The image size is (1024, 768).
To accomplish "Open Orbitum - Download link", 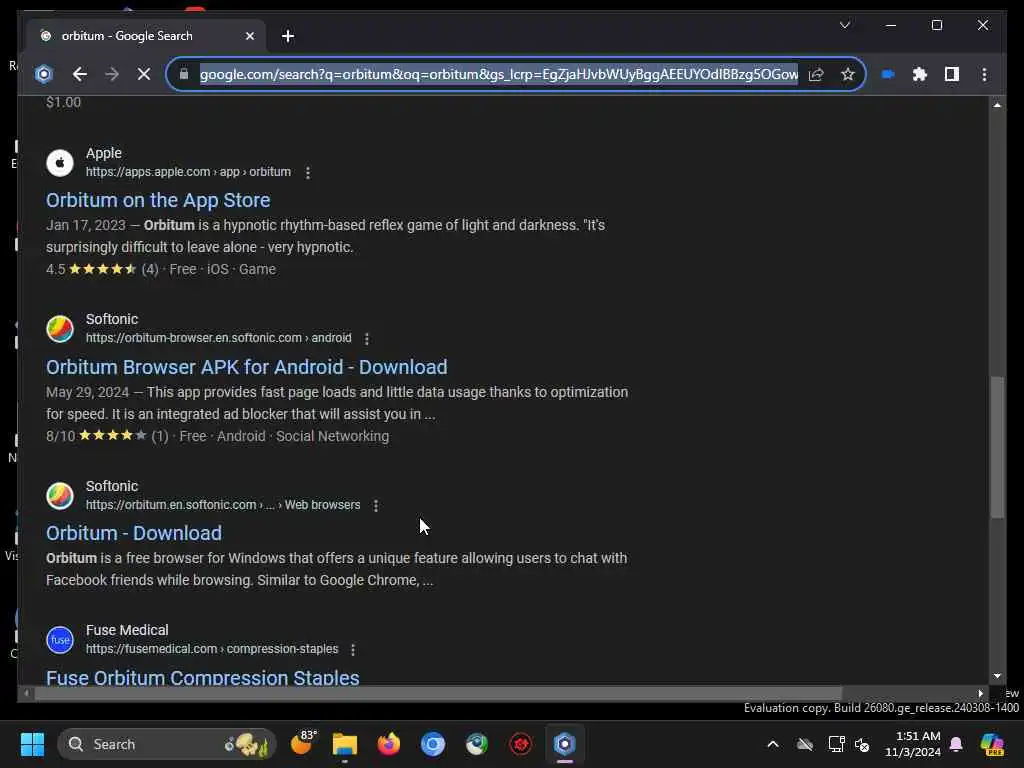I will [134, 533].
